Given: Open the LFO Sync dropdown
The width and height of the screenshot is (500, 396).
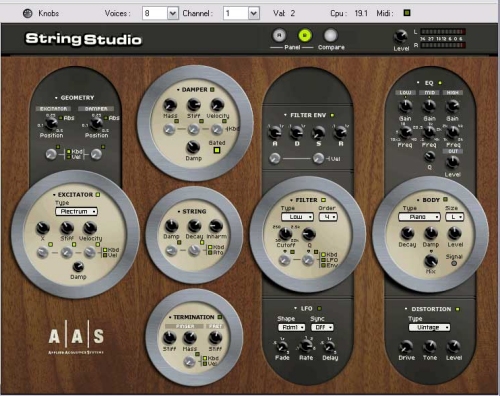Looking at the screenshot, I should tap(322, 327).
